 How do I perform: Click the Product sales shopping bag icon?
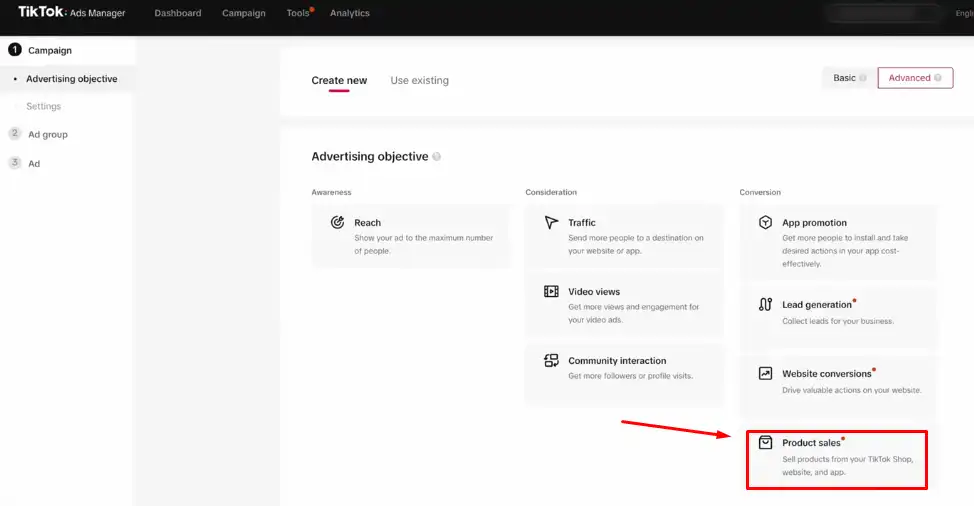(x=765, y=442)
